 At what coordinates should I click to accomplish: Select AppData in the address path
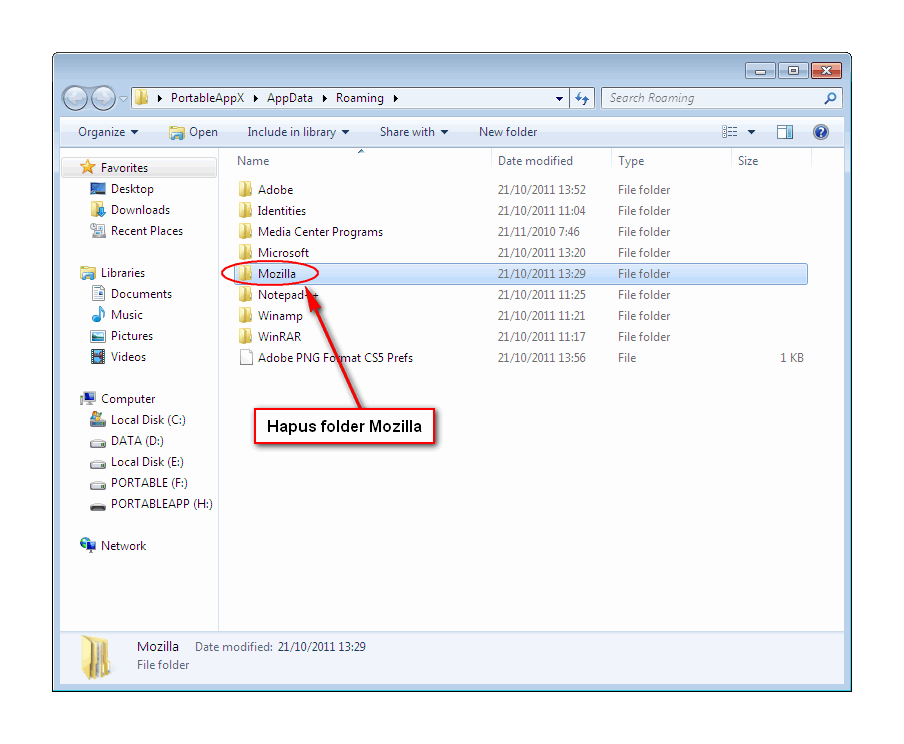289,98
